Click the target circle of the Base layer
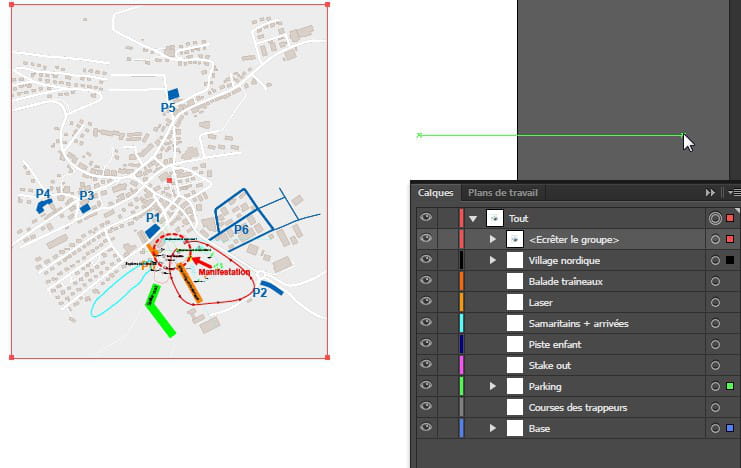This screenshot has height=468, width=741. pos(714,428)
